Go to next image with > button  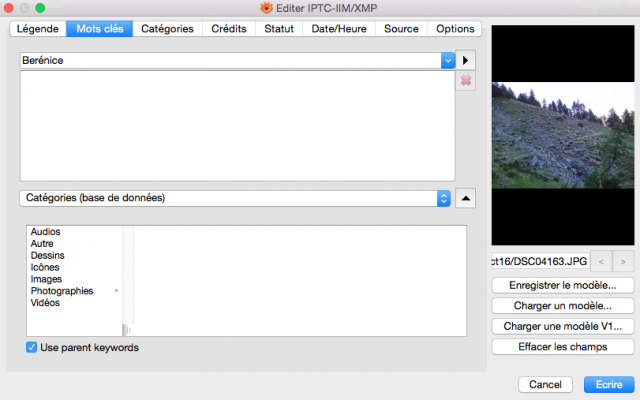[623, 262]
